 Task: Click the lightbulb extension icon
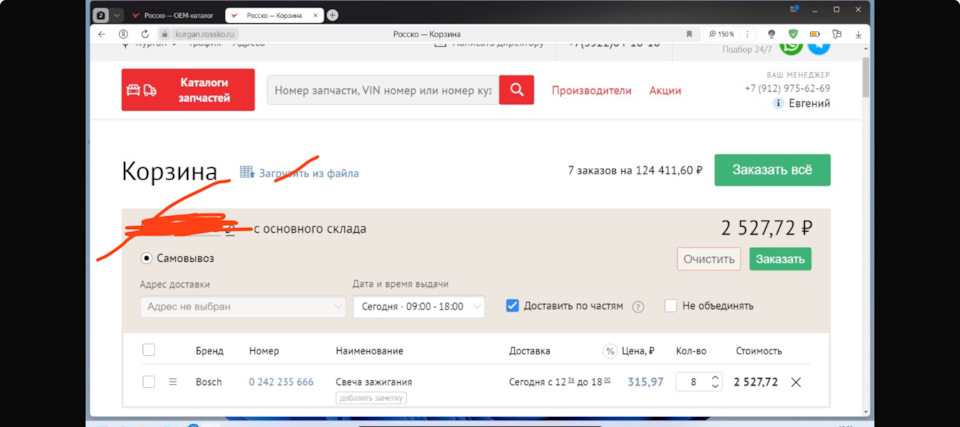click(x=771, y=34)
